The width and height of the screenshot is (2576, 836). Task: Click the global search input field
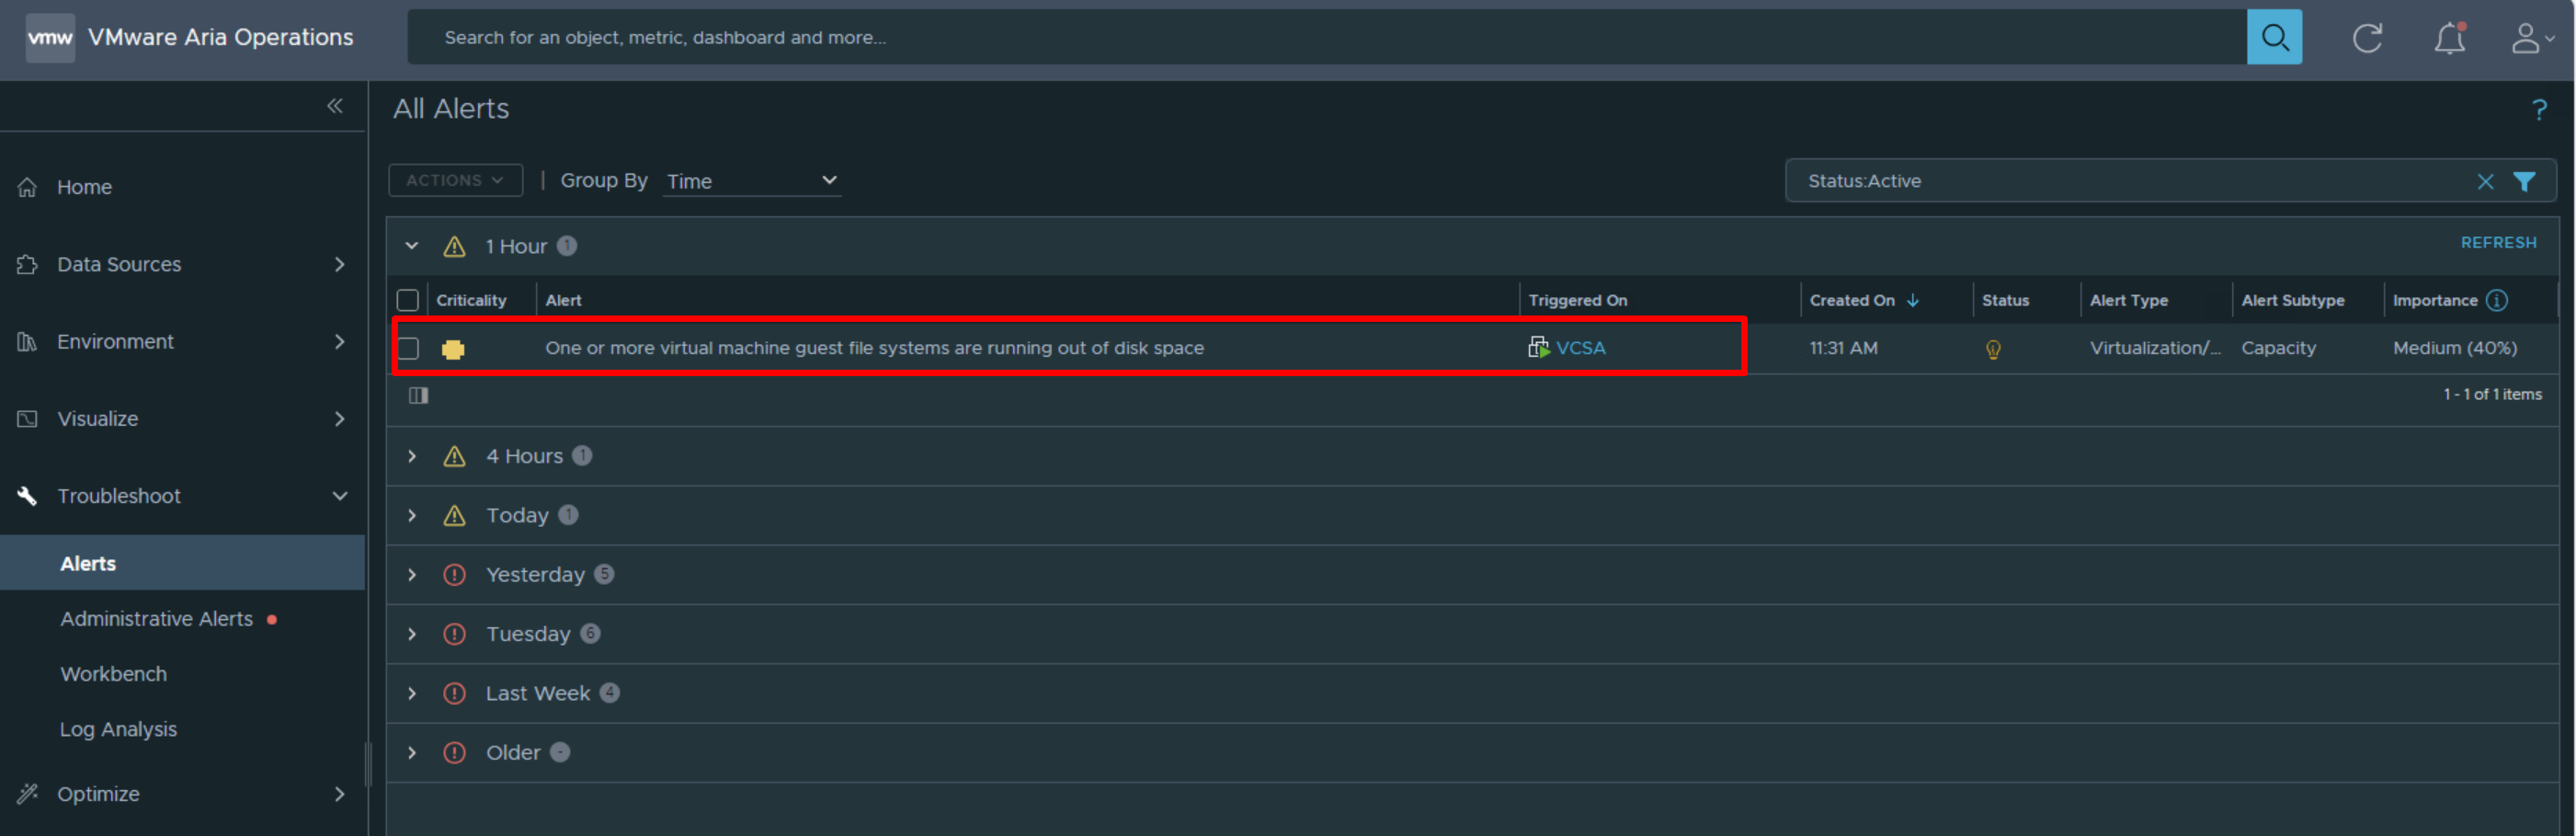click(x=1327, y=37)
